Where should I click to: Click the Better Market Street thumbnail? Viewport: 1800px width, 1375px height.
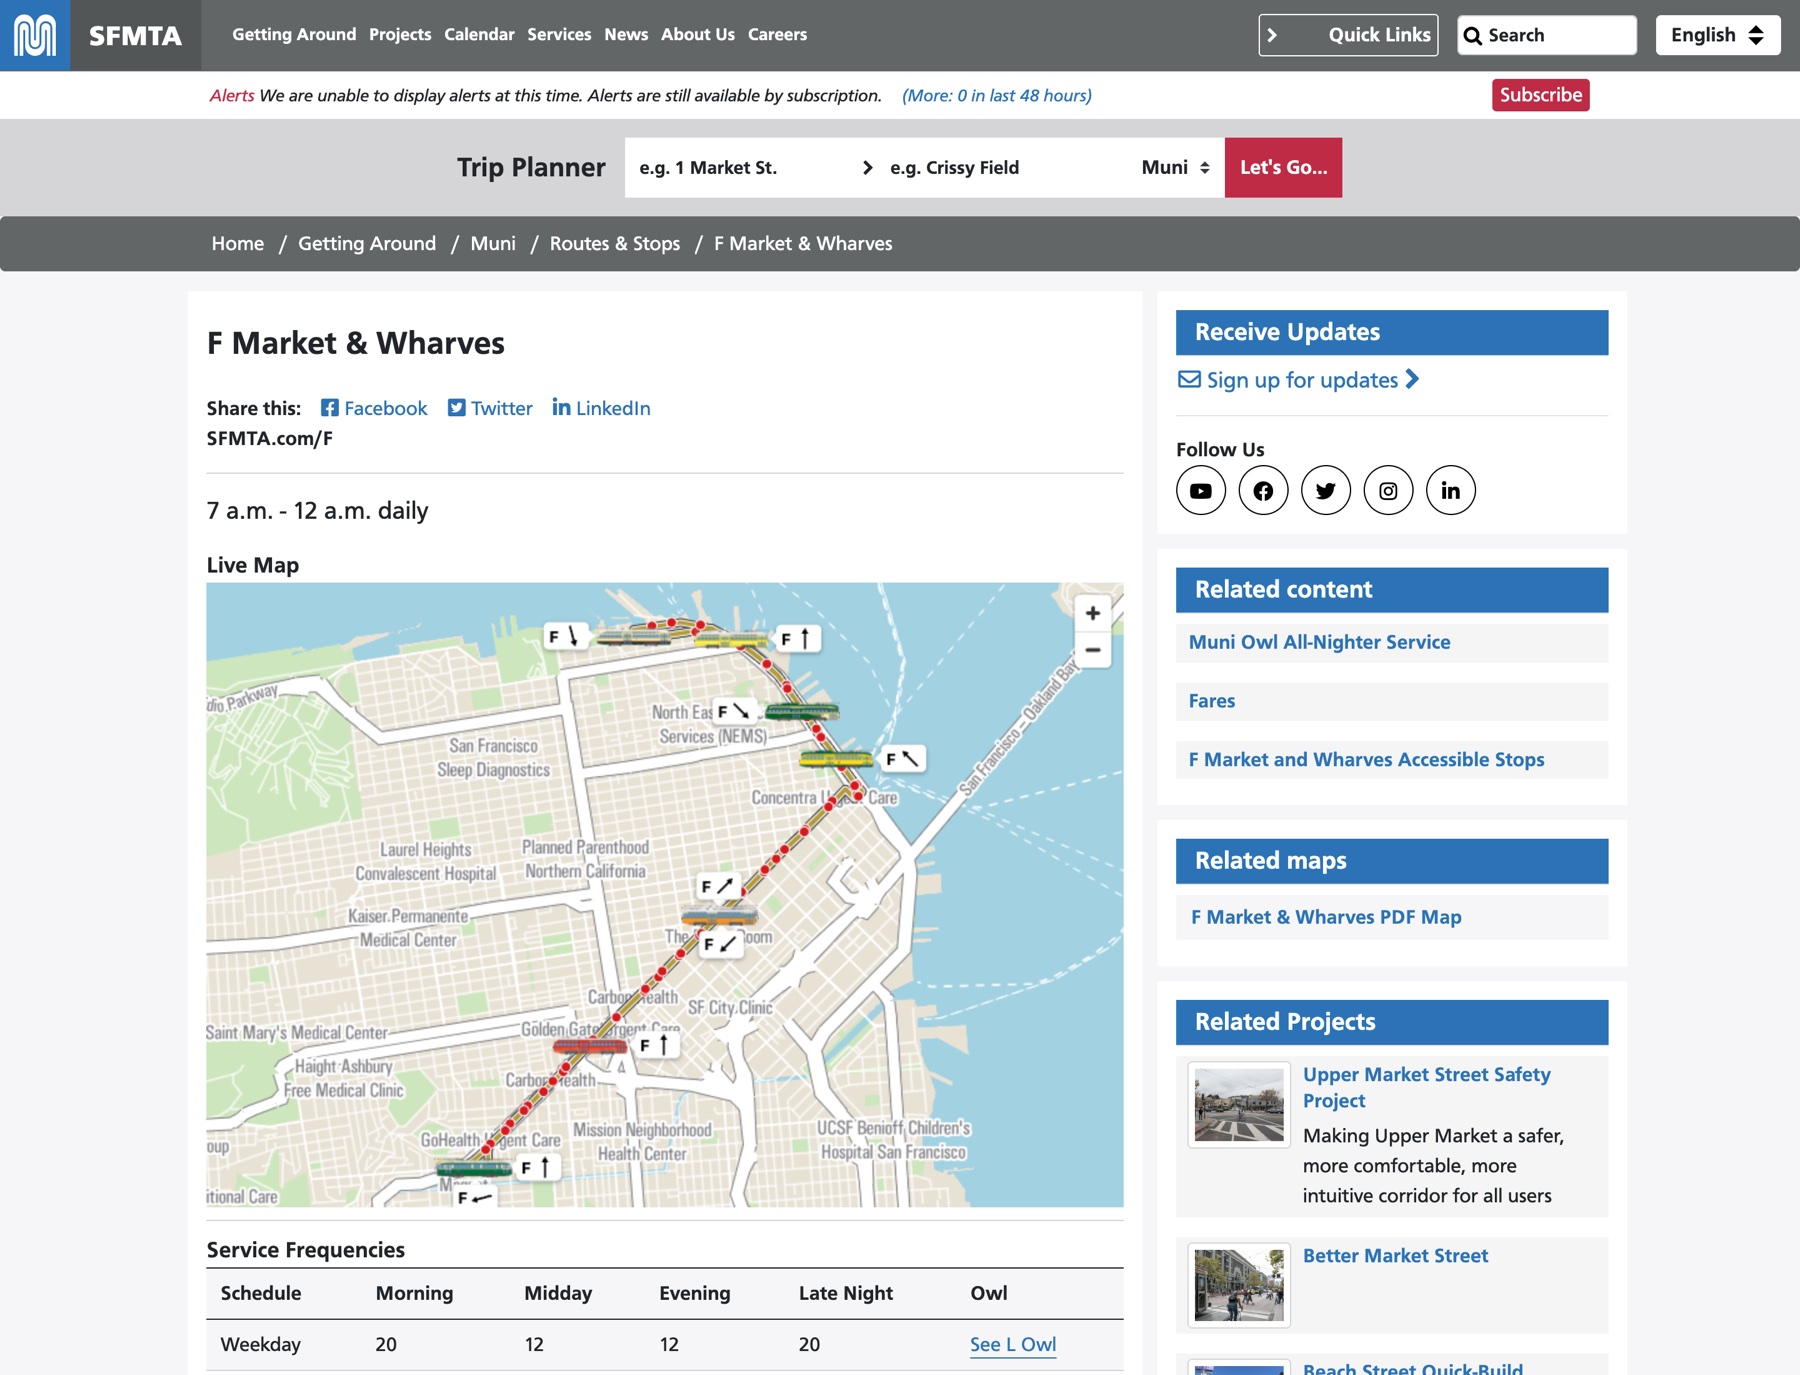(1239, 1285)
